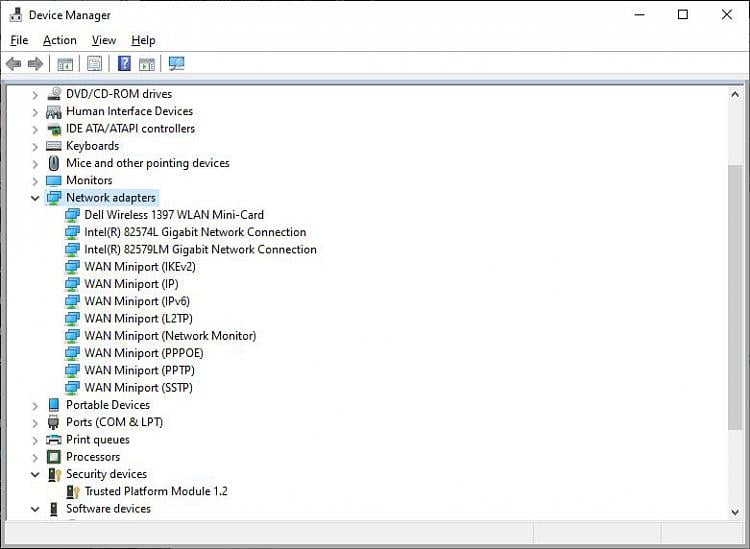This screenshot has width=750, height=549.
Task: Click the Trusted Platform Module 1.2 icon
Action: click(x=72, y=492)
